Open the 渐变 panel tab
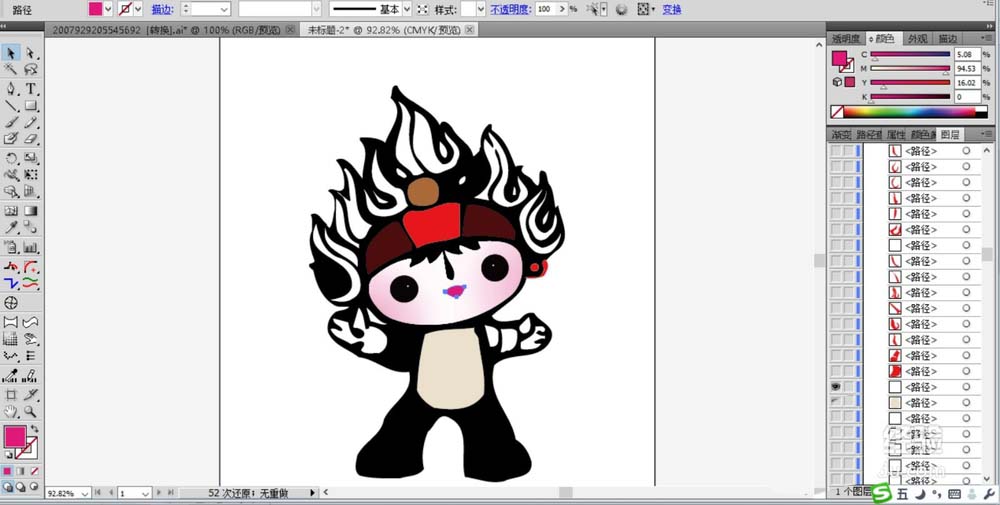This screenshot has width=1000, height=505. pos(841,135)
